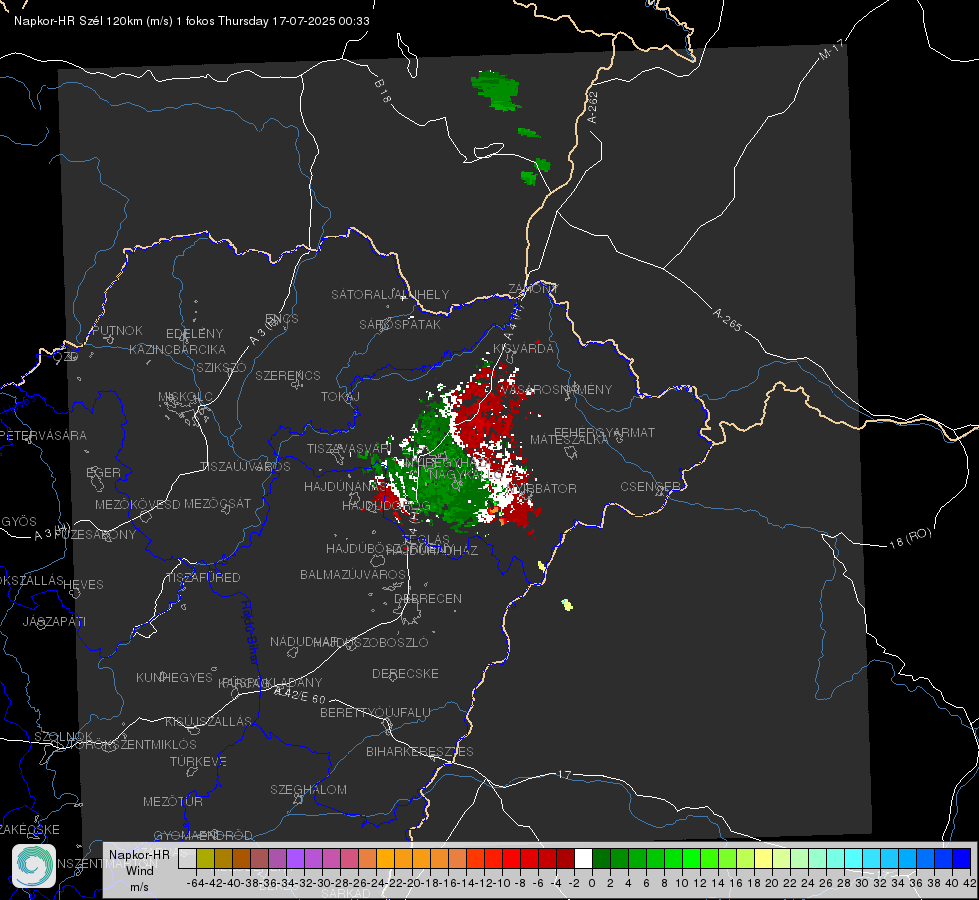Viewport: 979px width, 900px height.
Task: Click the TOKAJ label
Action: [340, 397]
